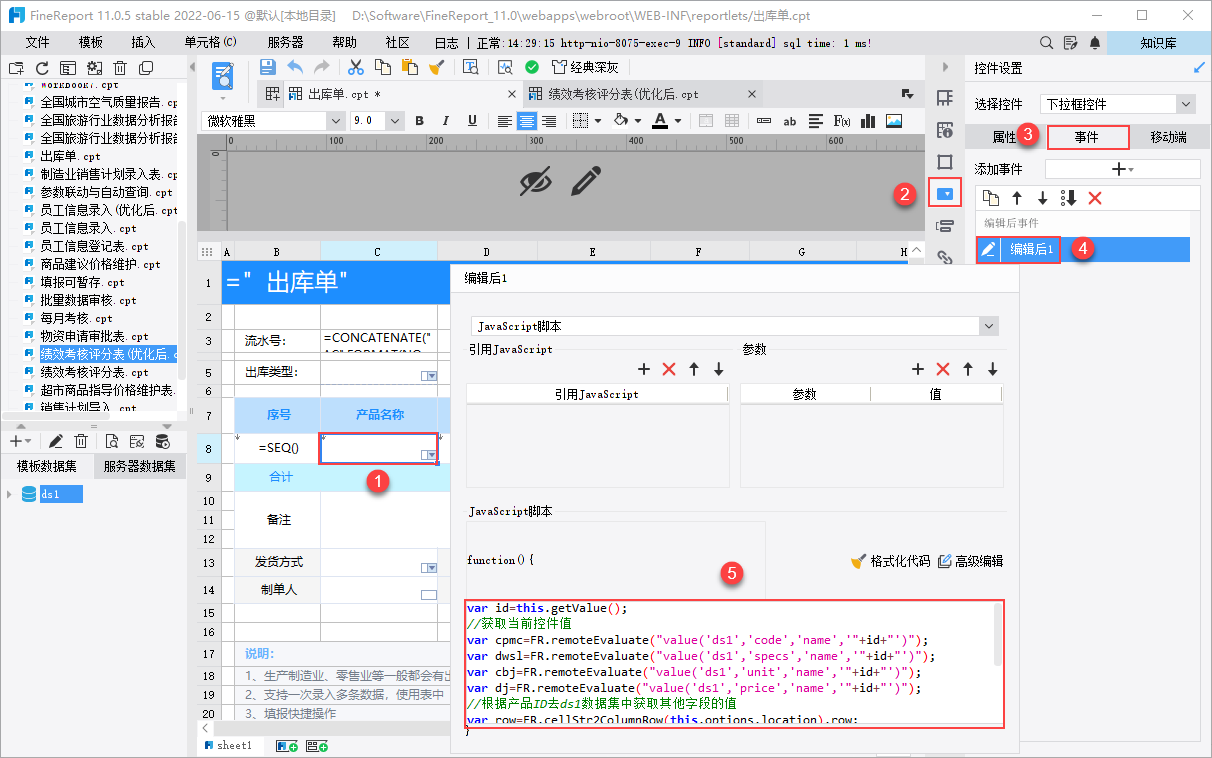The image size is (1212, 758).
Task: Switch to the 服务器数据集 tab
Action: 138,466
